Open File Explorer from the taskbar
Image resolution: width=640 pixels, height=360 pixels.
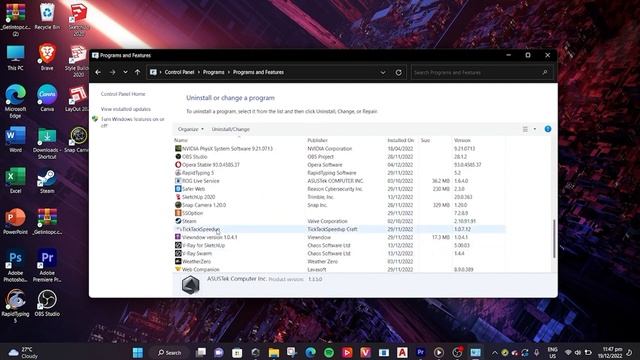pyautogui.click(x=274, y=352)
